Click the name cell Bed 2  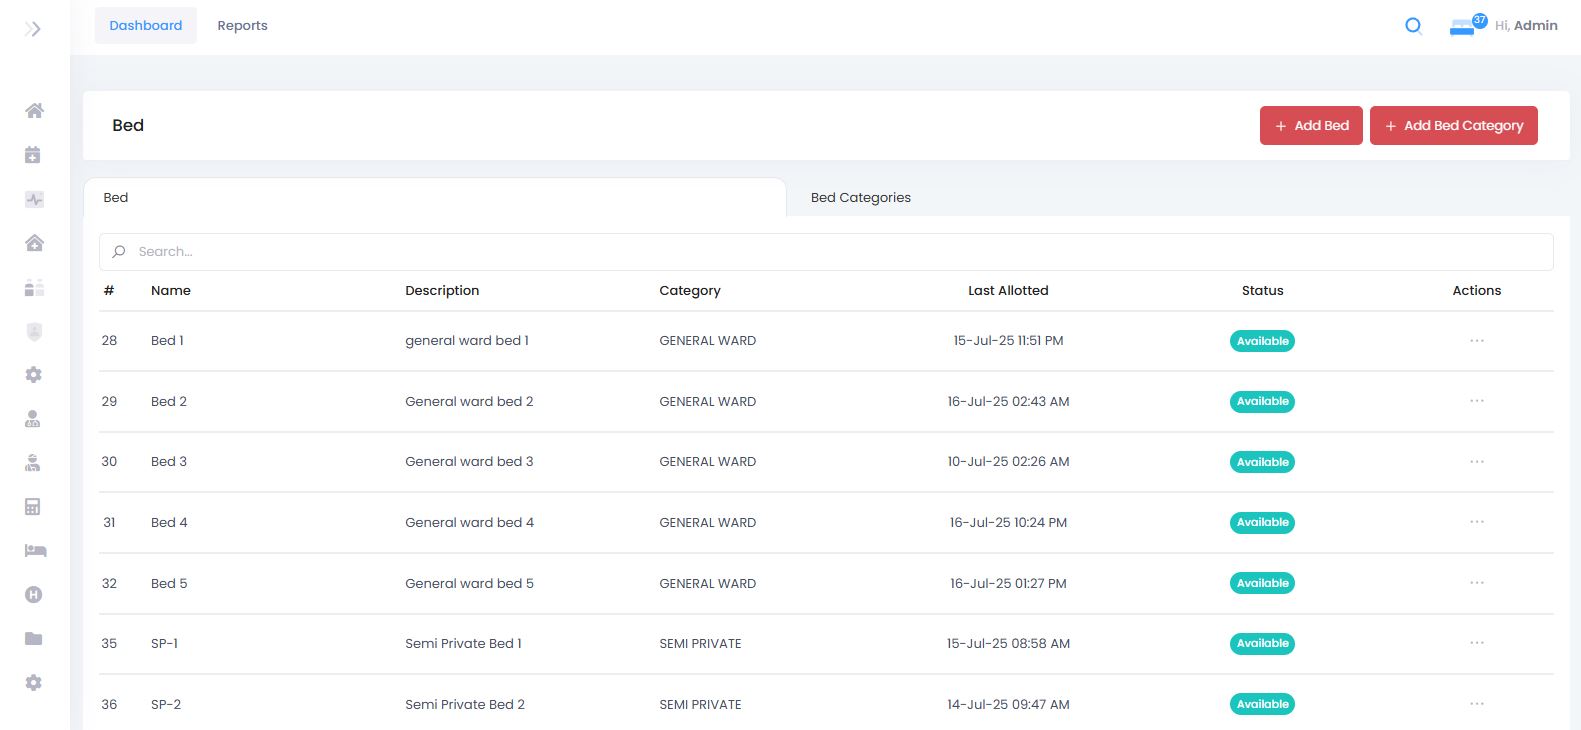click(x=169, y=402)
